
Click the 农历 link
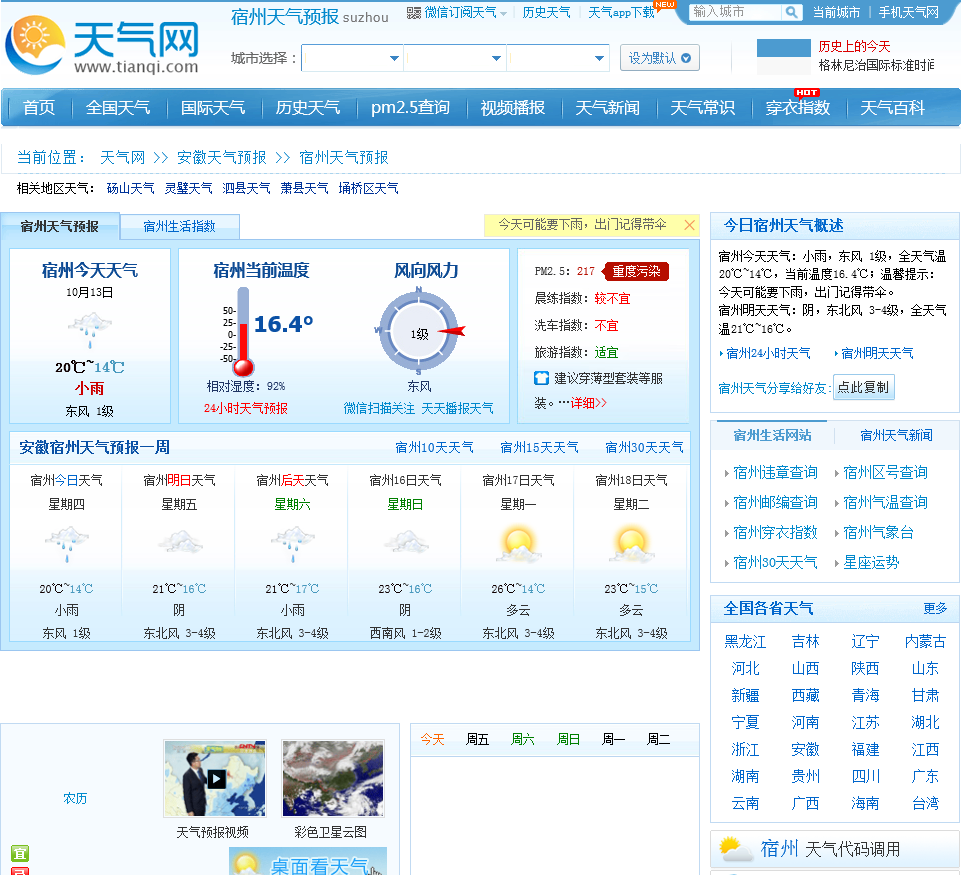(x=75, y=798)
